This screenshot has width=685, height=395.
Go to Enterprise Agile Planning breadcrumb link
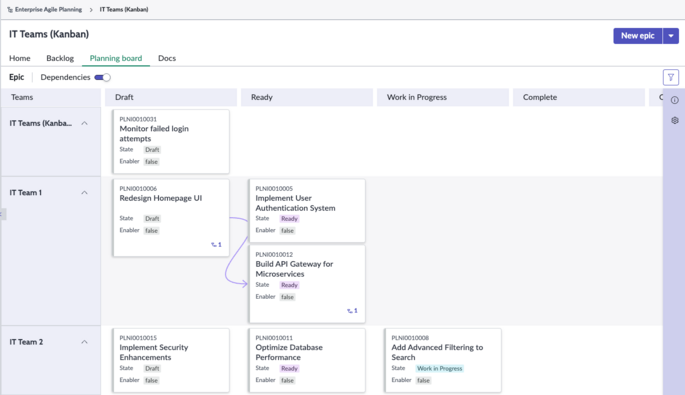click(x=48, y=10)
